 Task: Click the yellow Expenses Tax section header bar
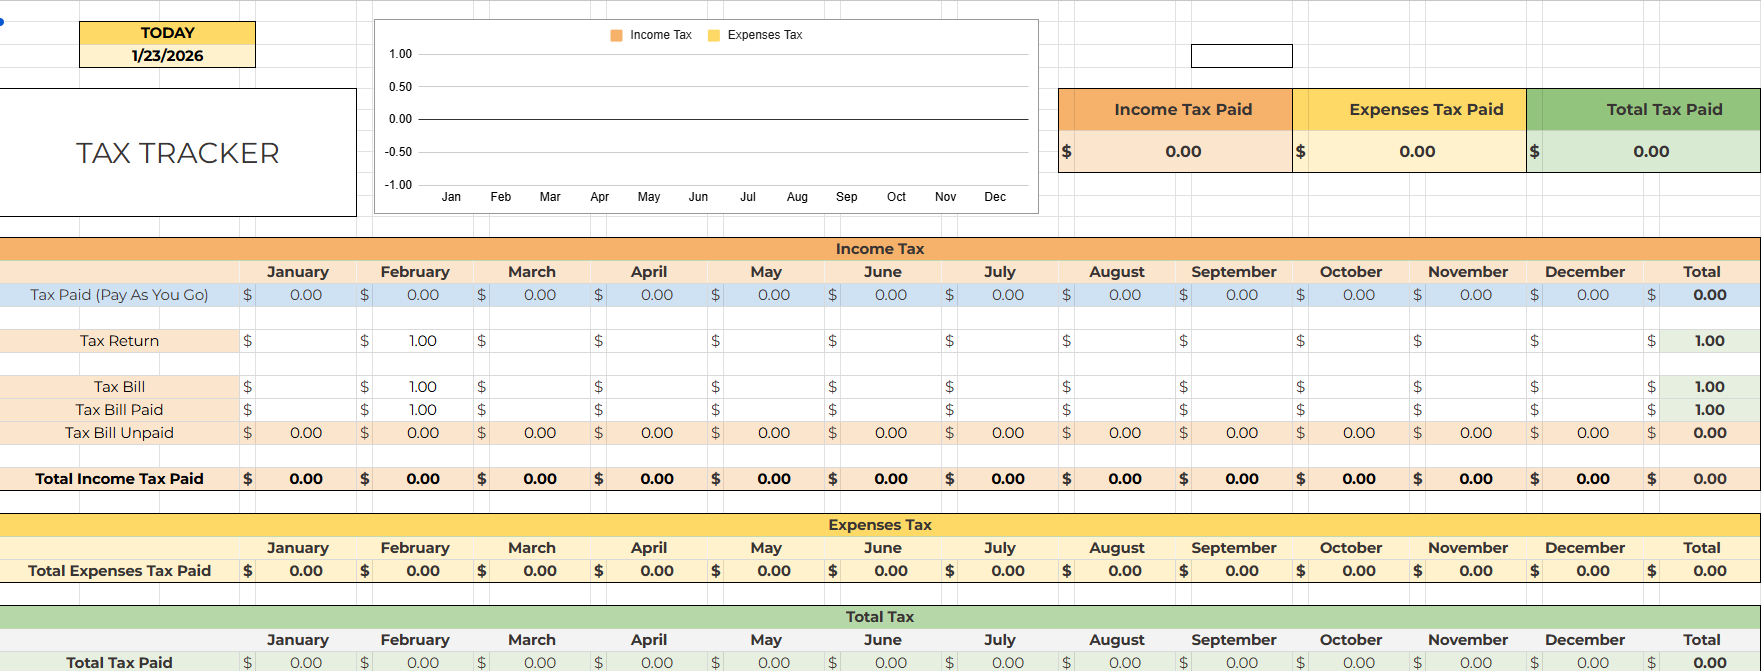[879, 525]
